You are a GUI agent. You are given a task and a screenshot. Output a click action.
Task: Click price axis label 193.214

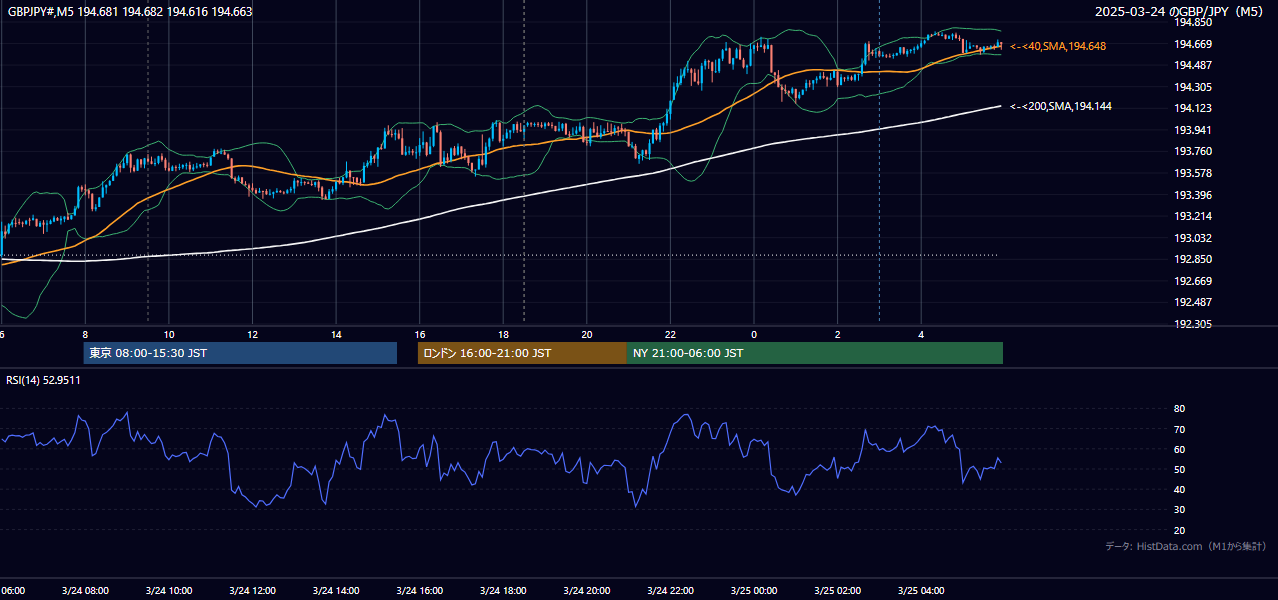click(x=1193, y=216)
